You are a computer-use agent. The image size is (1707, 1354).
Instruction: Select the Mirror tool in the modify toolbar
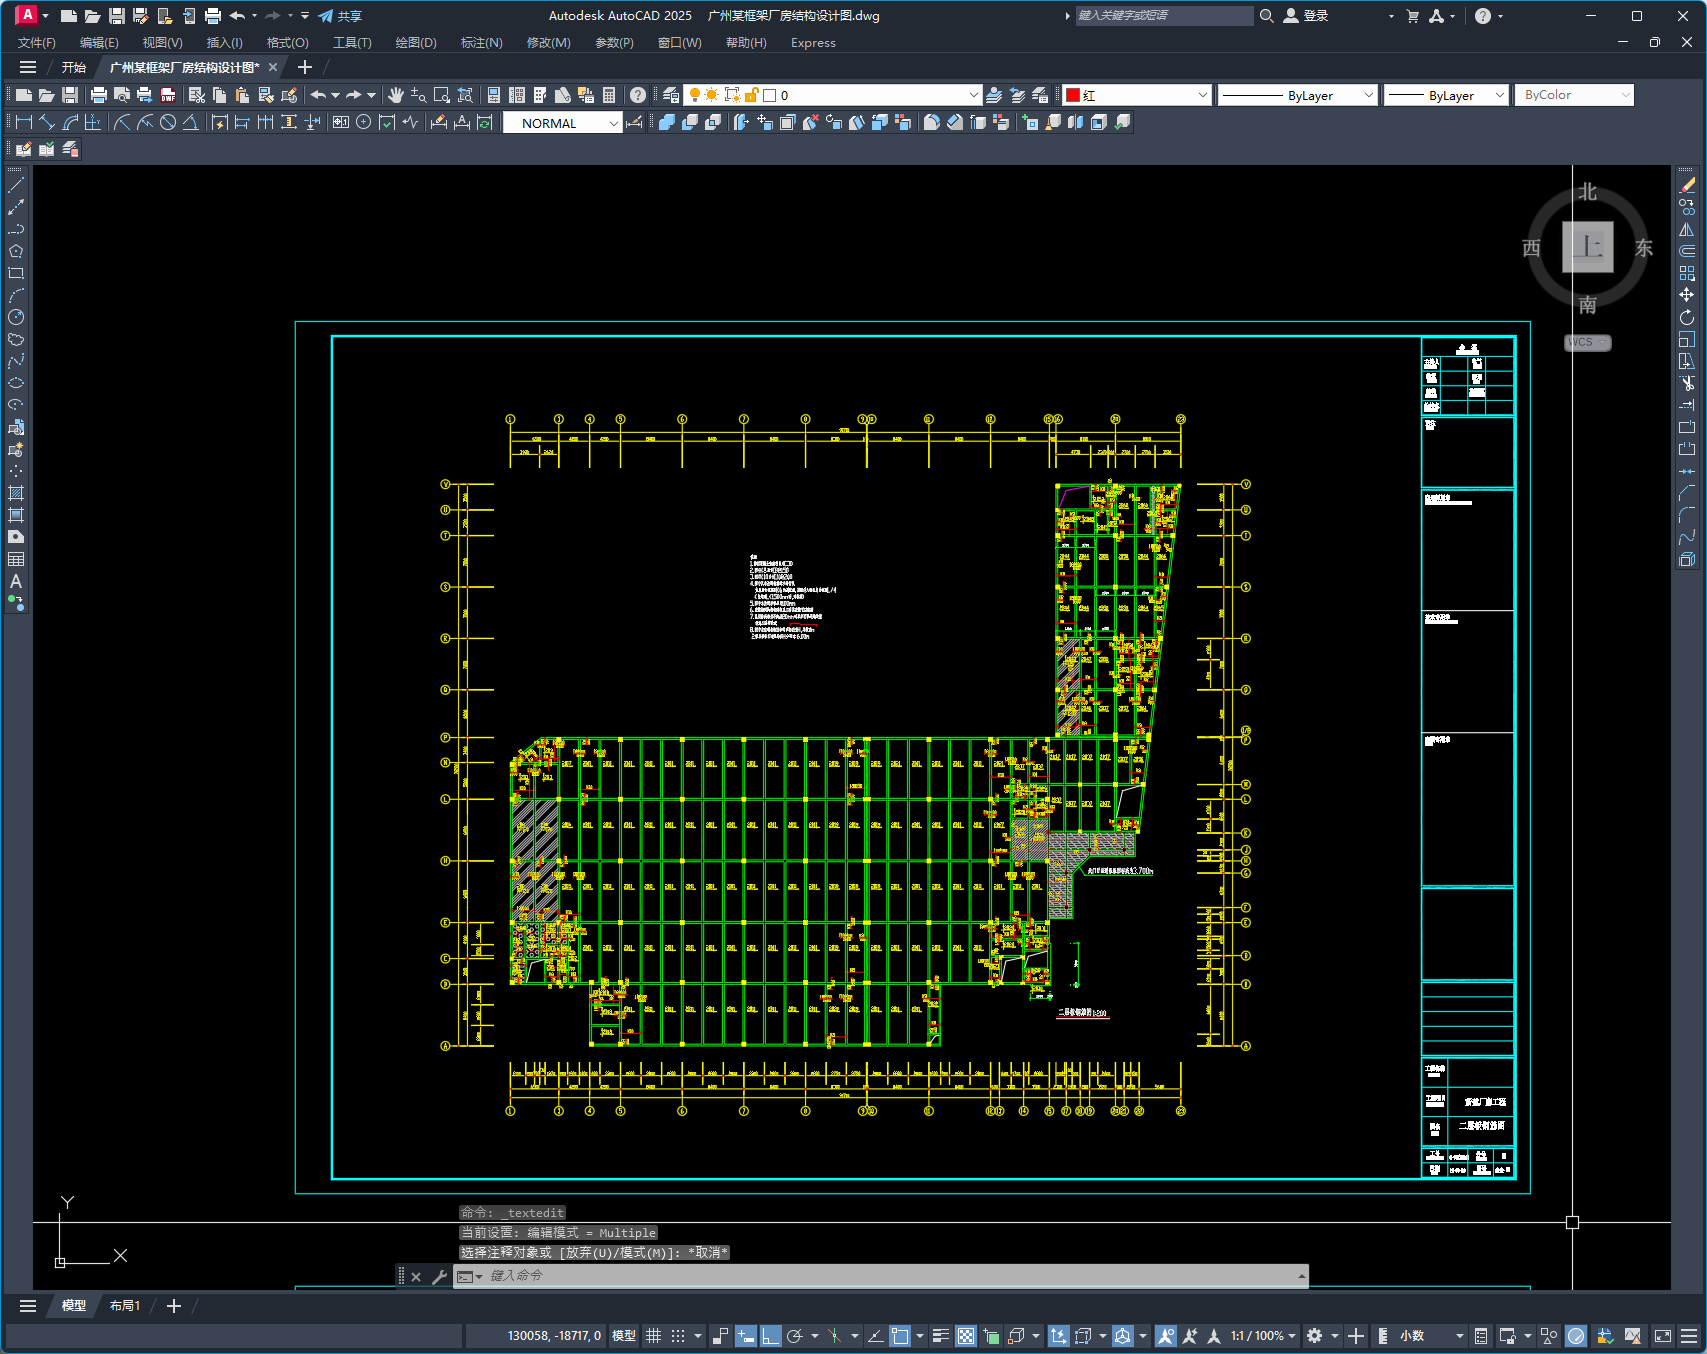pos(1687,229)
